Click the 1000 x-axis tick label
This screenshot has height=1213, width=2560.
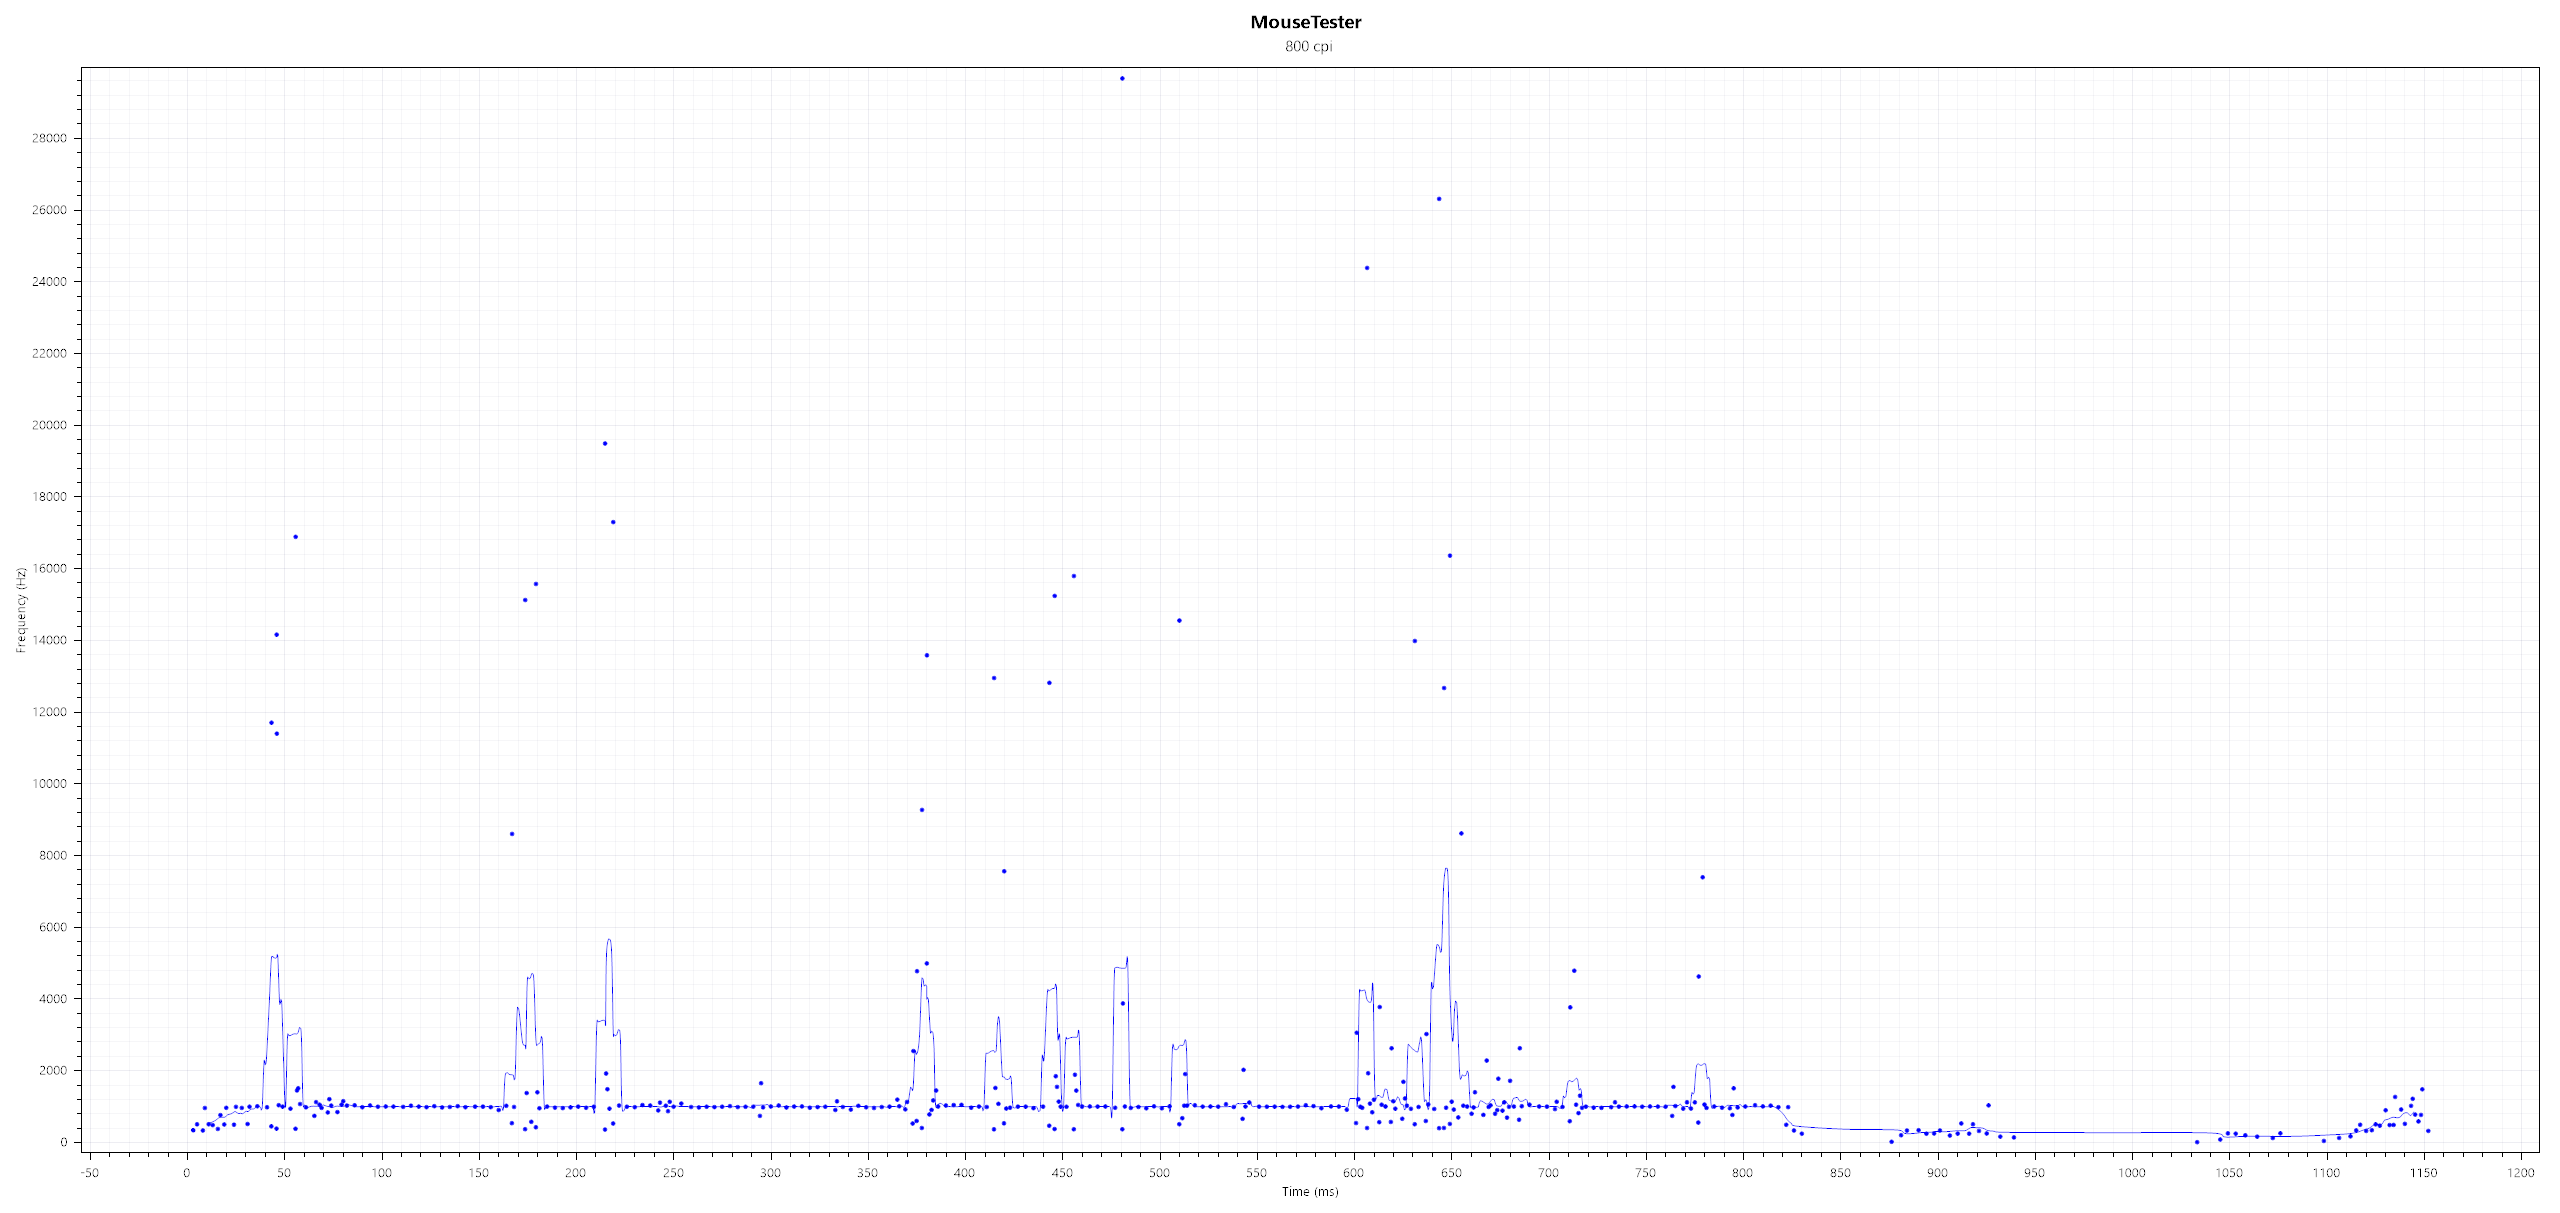(x=2132, y=1173)
